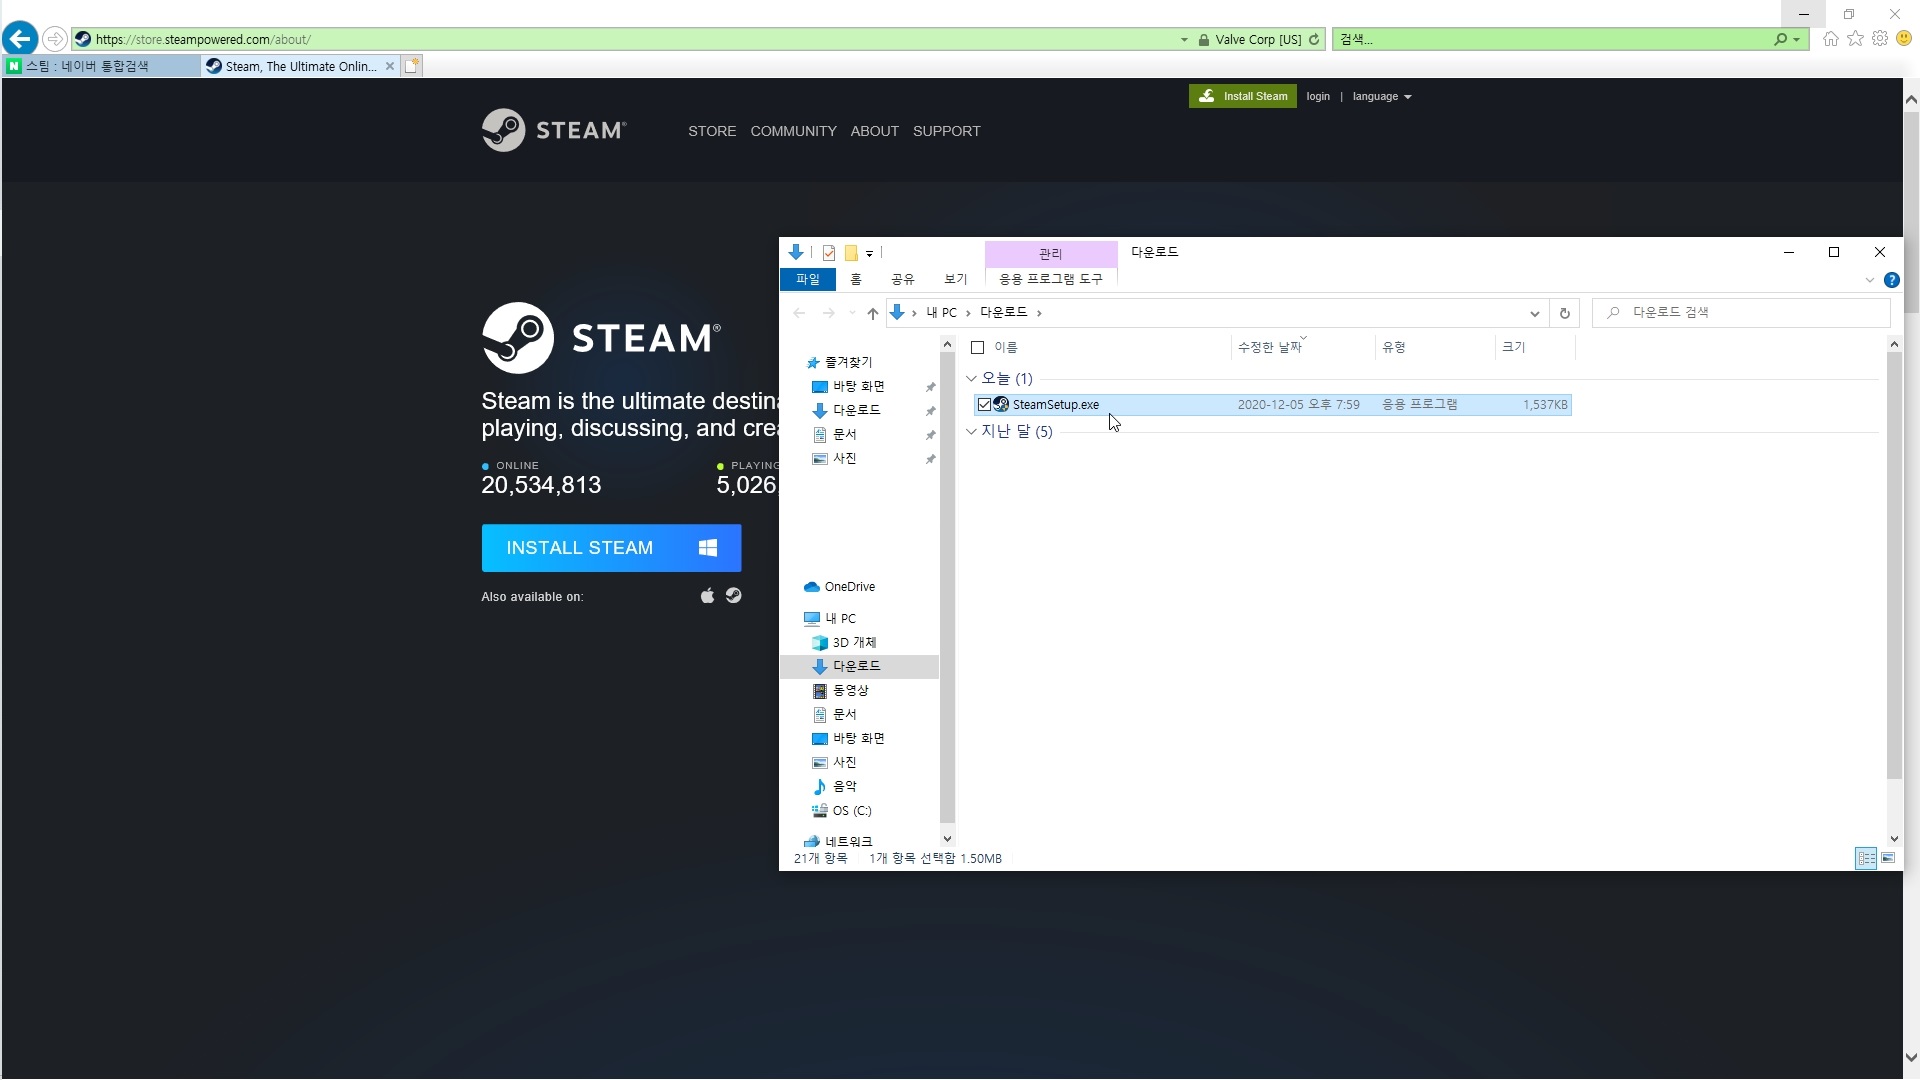Collapse the 오늘 (1) group
The image size is (1920, 1080).
(x=971, y=379)
